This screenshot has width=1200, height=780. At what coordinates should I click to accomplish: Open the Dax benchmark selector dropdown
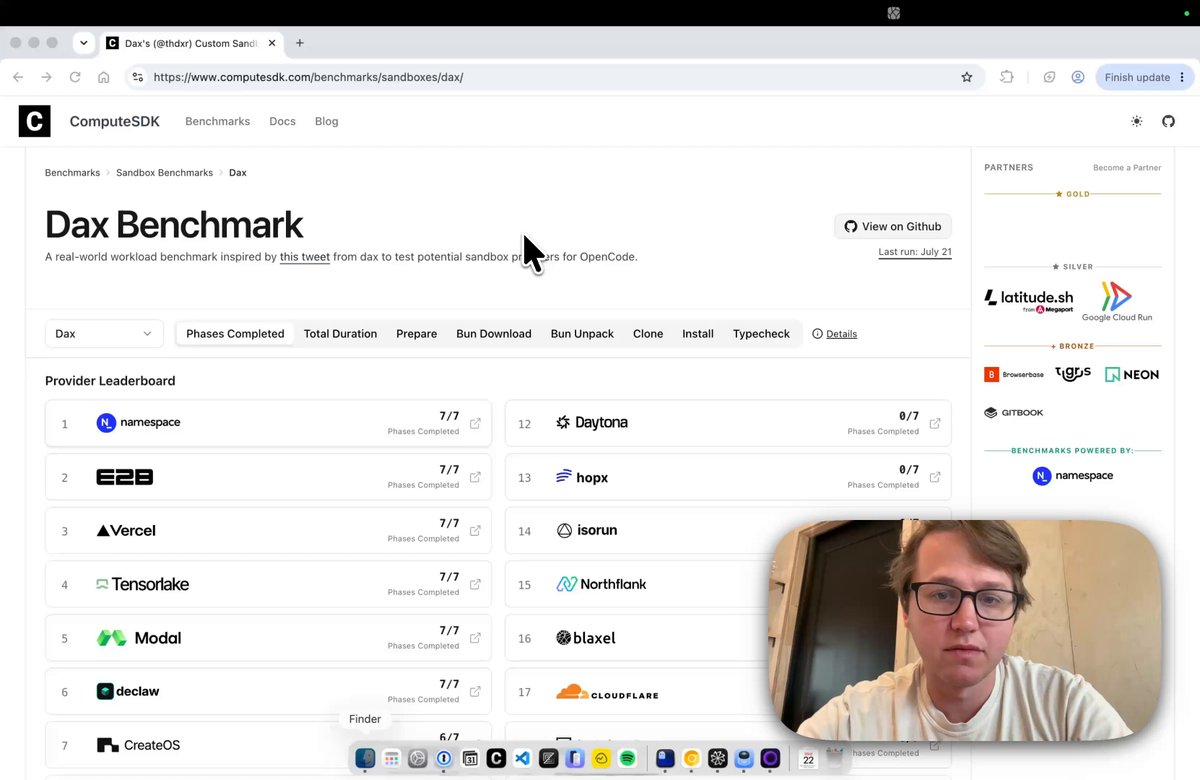(104, 334)
